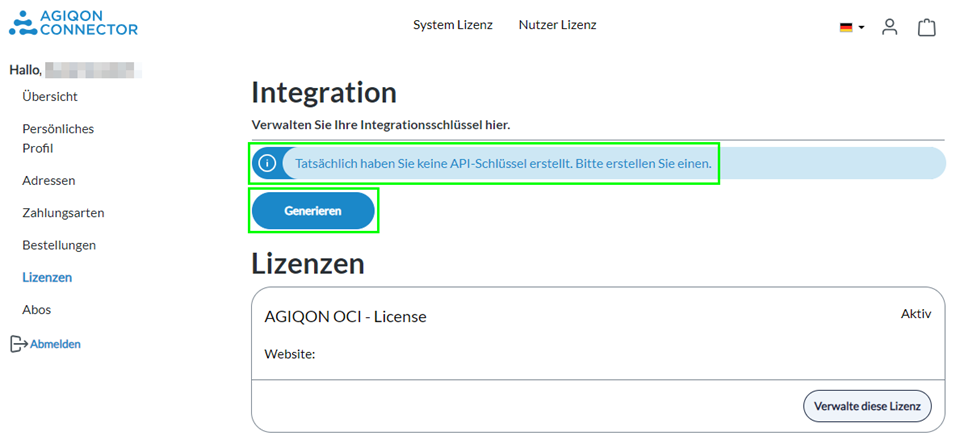This screenshot has height=444, width=960.
Task: Click the AGIQON OCI - License title
Action: click(x=345, y=317)
